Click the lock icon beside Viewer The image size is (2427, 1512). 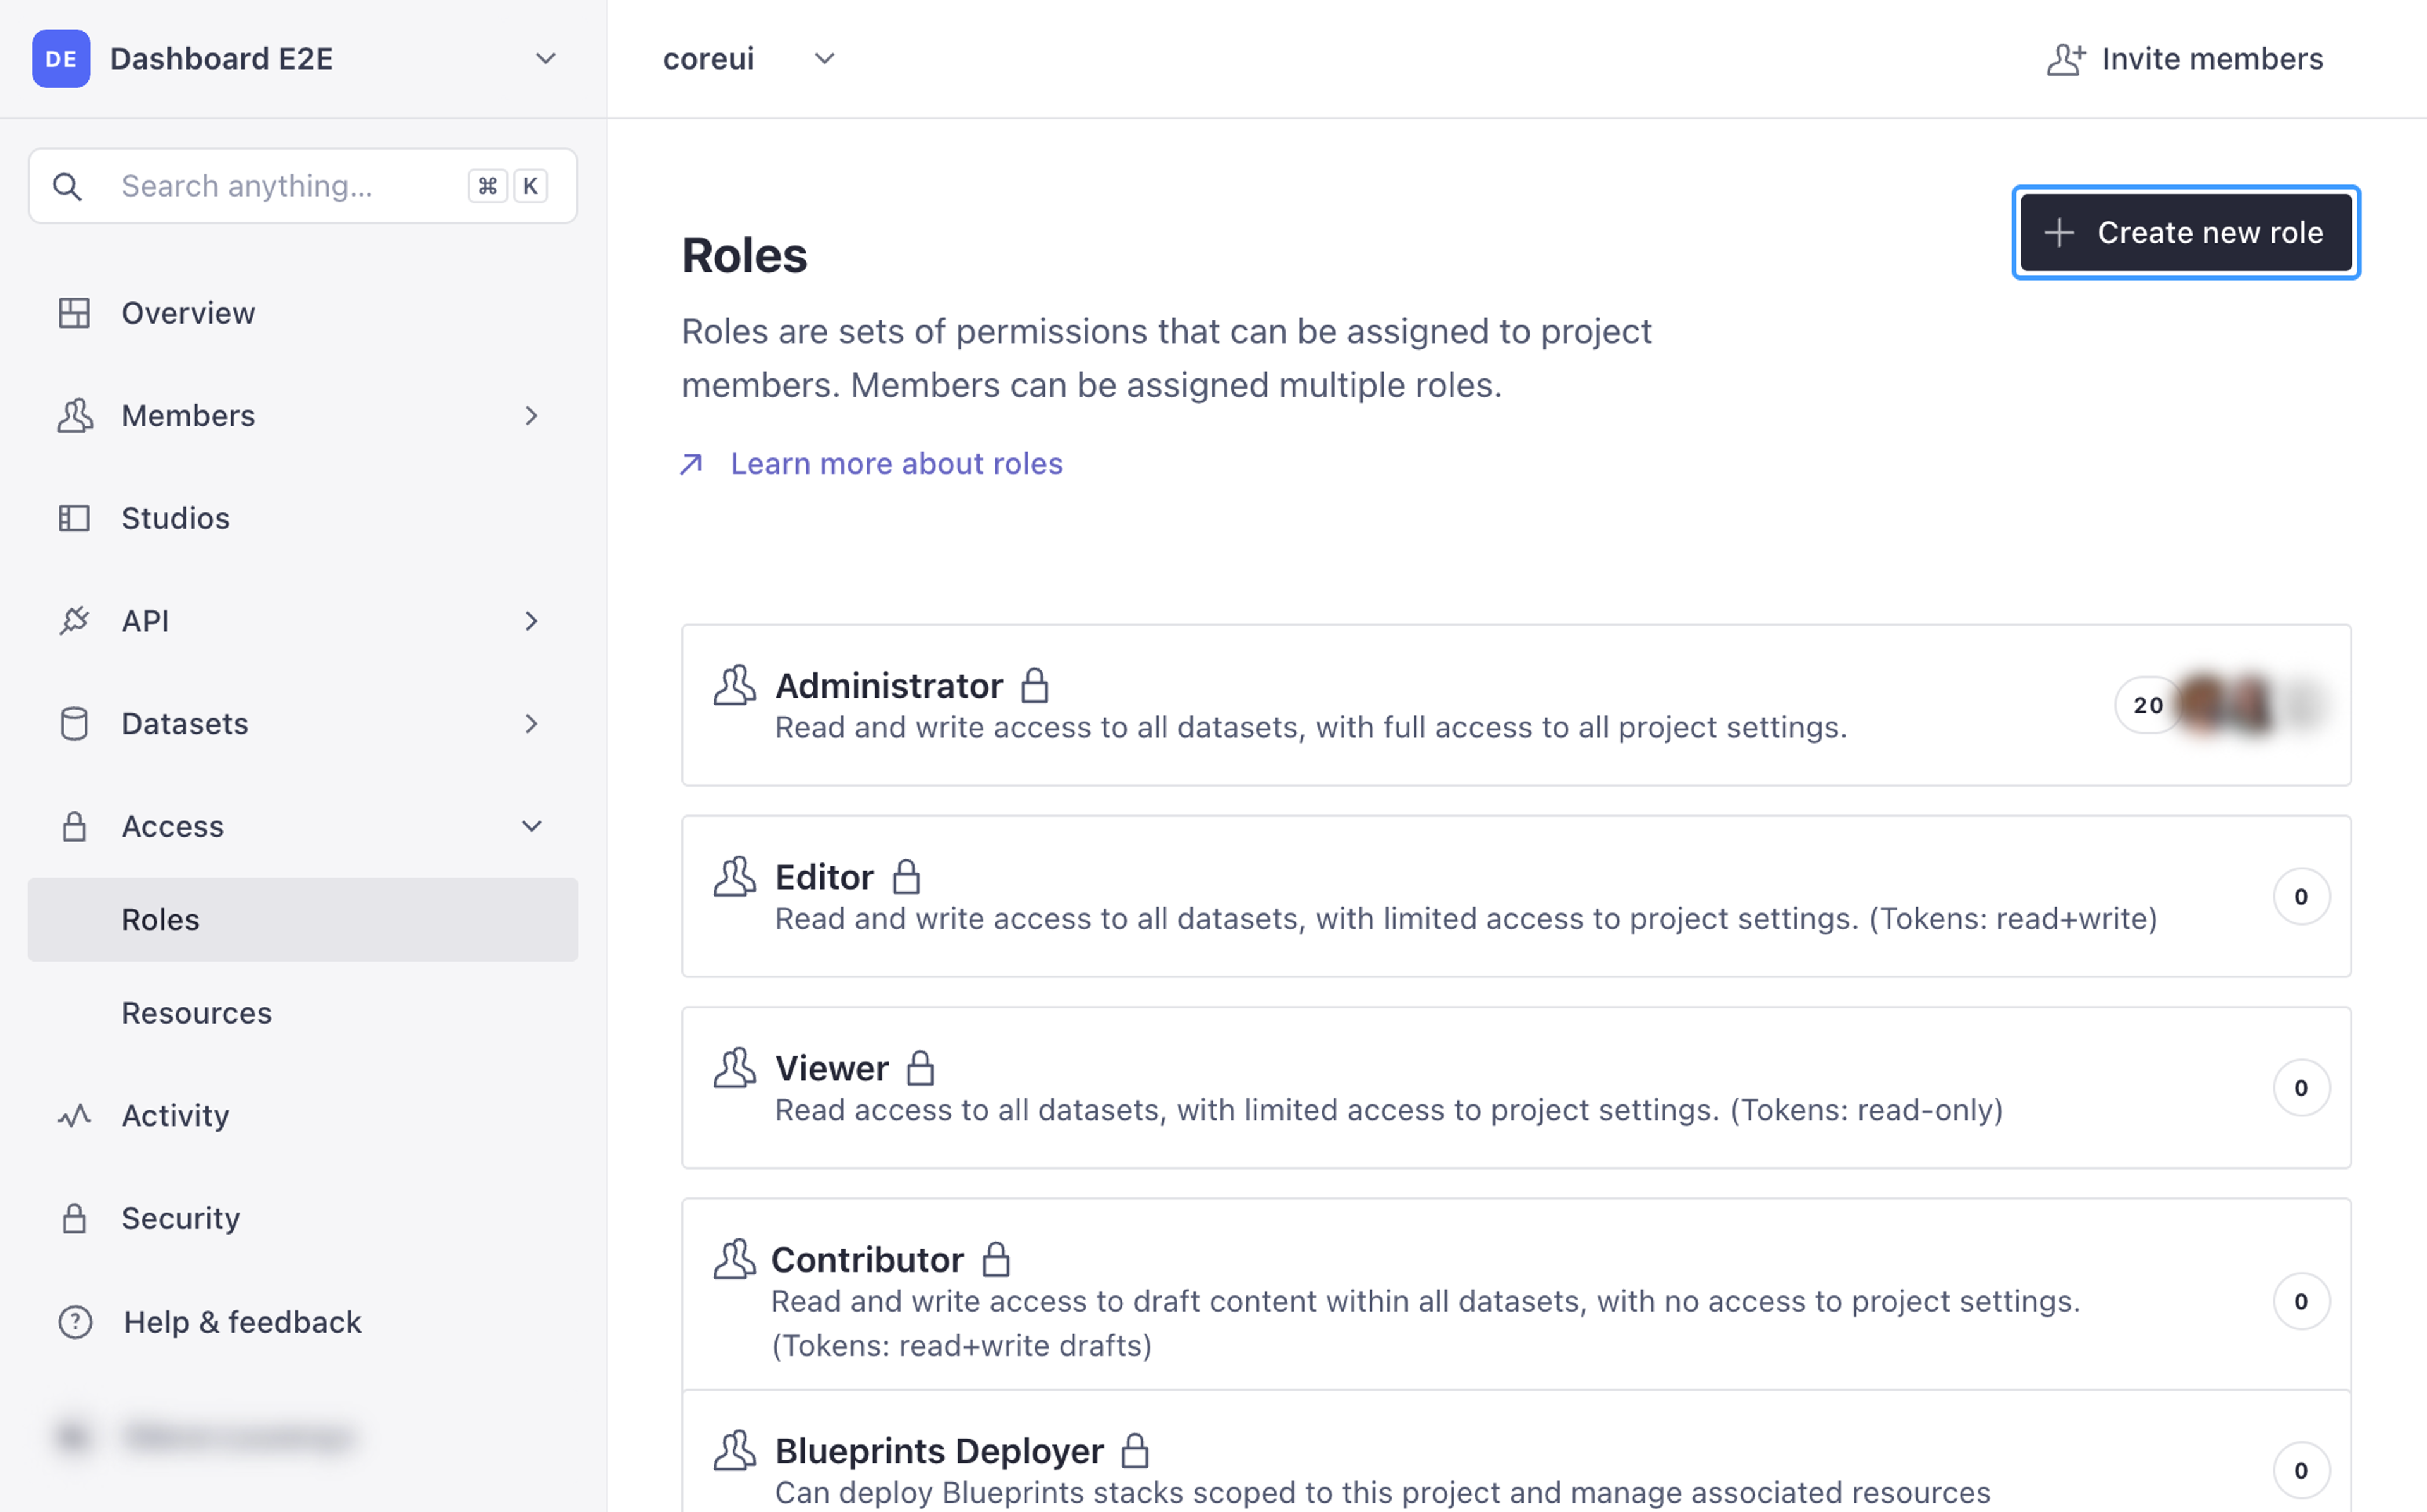pos(920,1068)
